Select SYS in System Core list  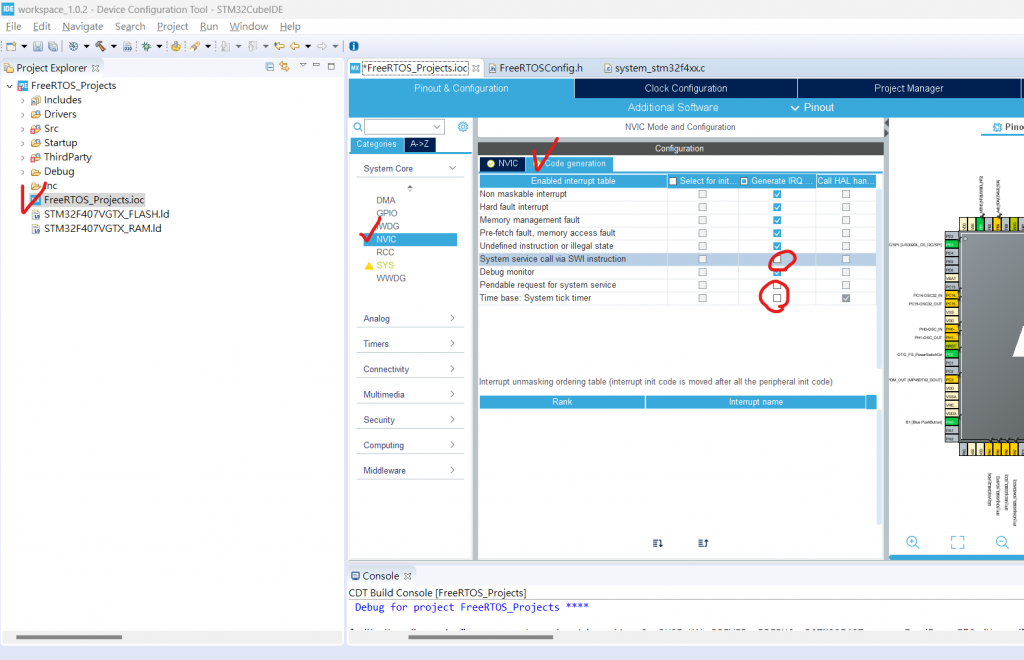pos(385,265)
